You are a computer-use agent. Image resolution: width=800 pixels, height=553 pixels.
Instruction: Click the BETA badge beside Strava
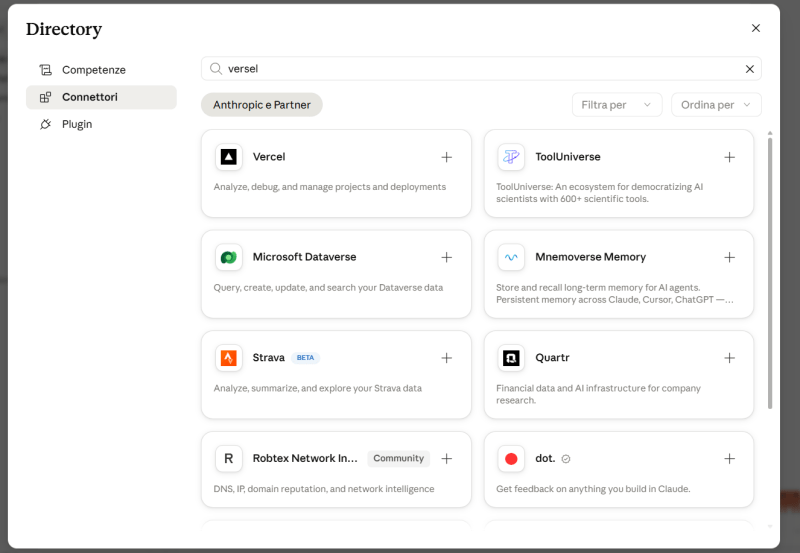coord(305,358)
